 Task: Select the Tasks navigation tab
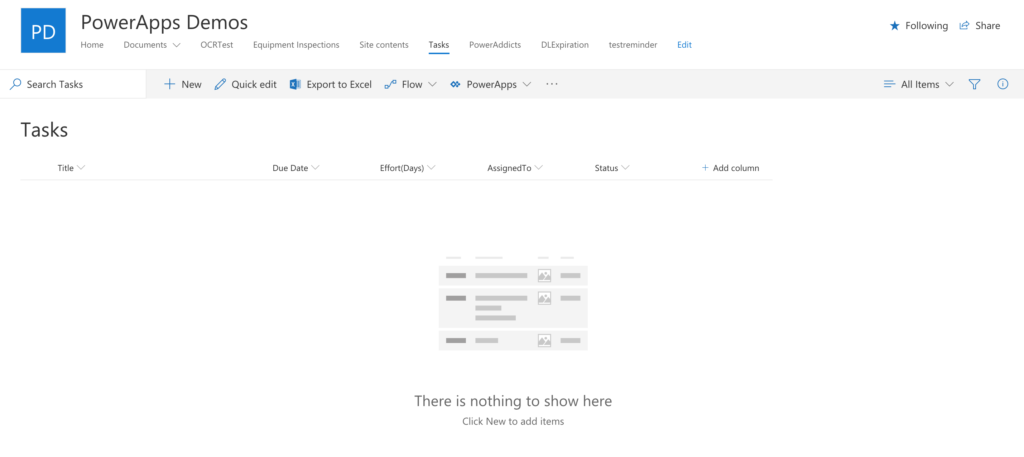click(439, 45)
